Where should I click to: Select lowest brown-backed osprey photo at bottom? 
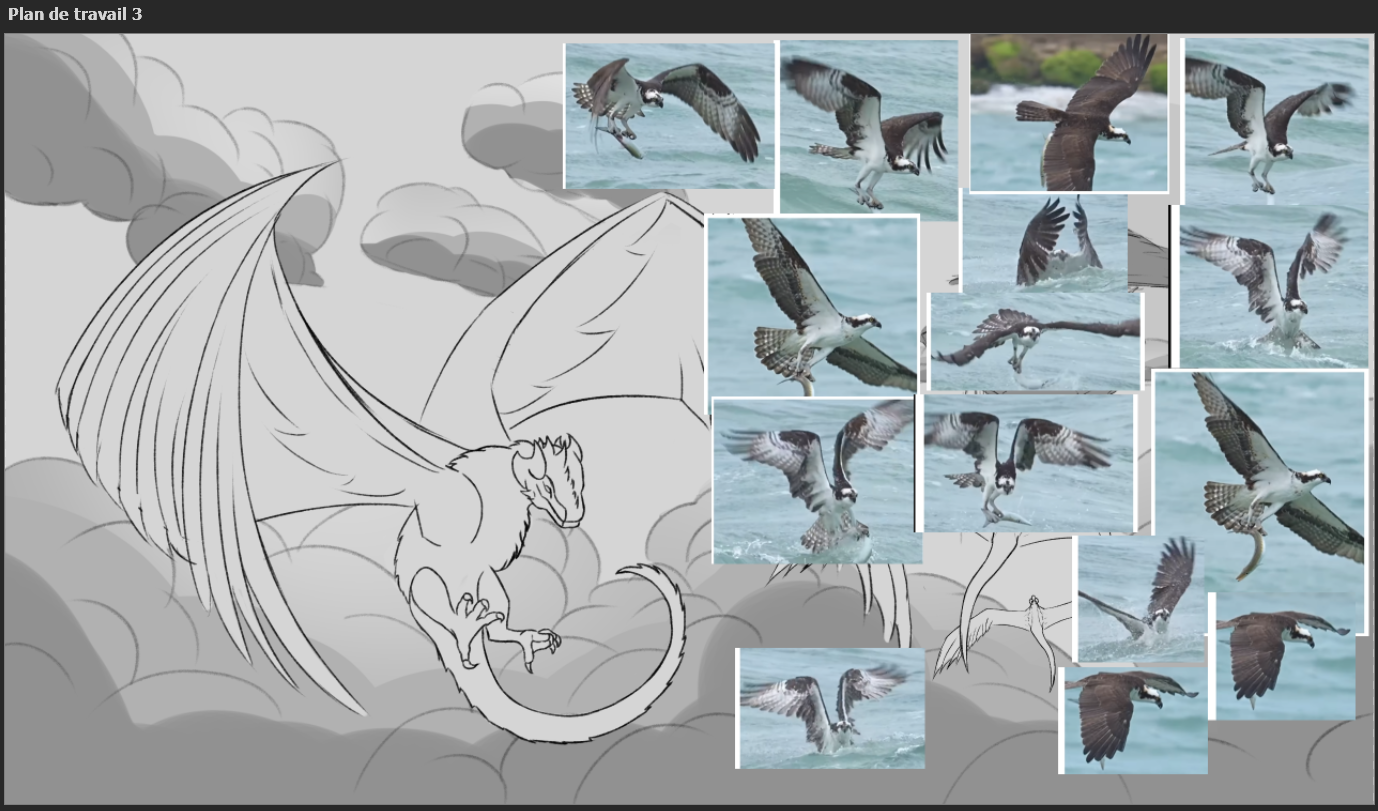click(x=1133, y=720)
